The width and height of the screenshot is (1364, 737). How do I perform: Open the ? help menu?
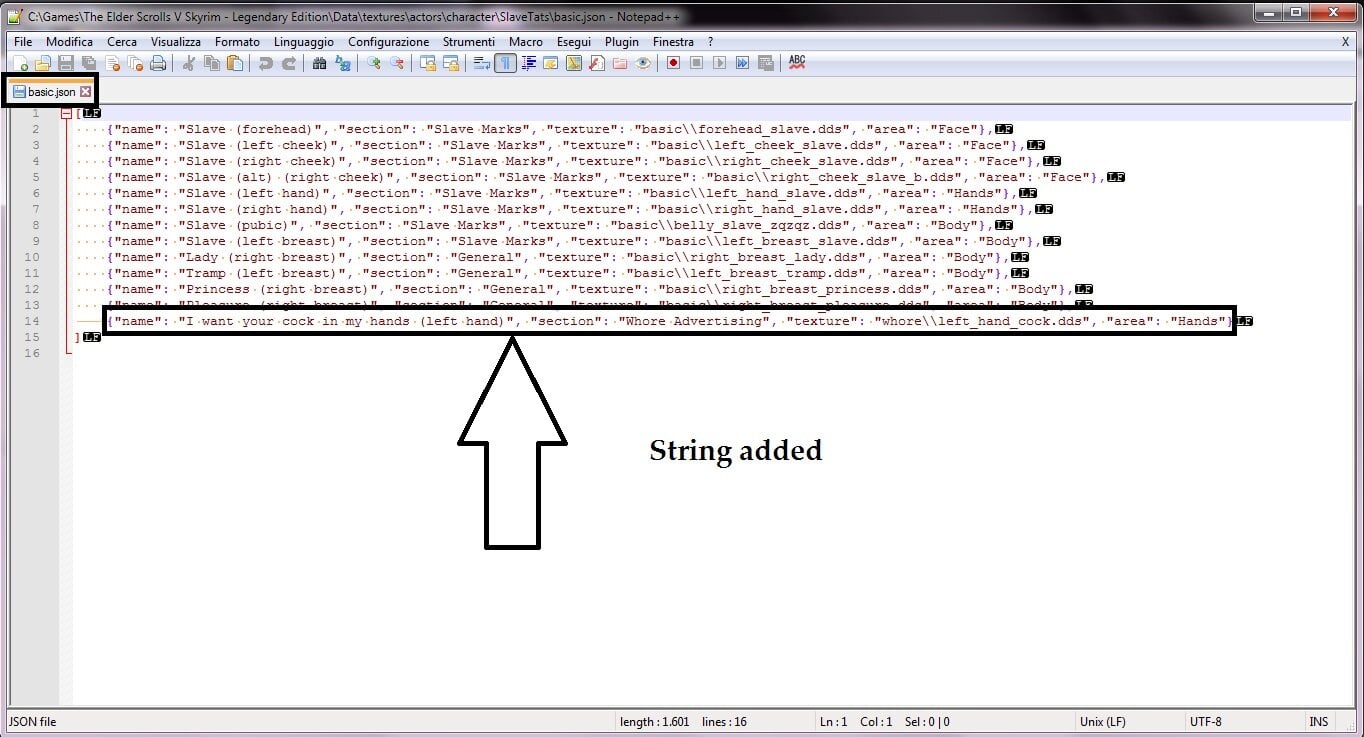(x=710, y=42)
